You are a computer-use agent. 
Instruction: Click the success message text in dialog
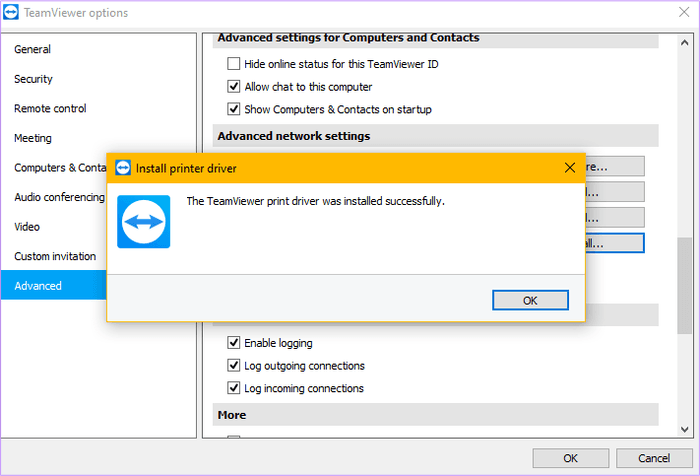(315, 201)
